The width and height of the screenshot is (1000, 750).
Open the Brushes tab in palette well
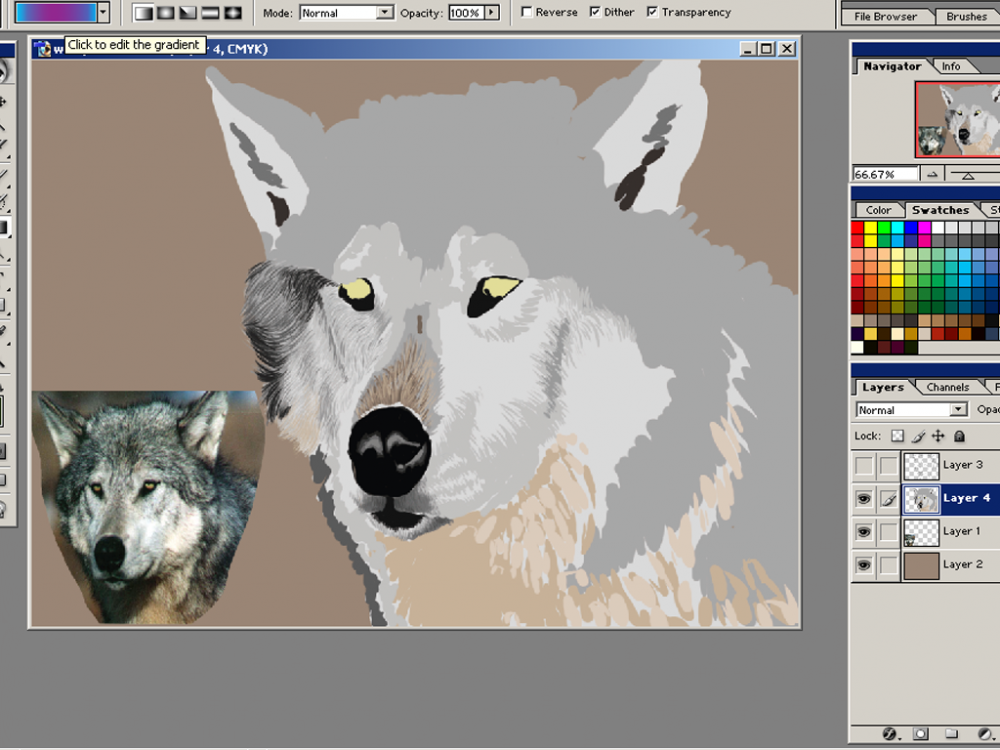tap(966, 17)
